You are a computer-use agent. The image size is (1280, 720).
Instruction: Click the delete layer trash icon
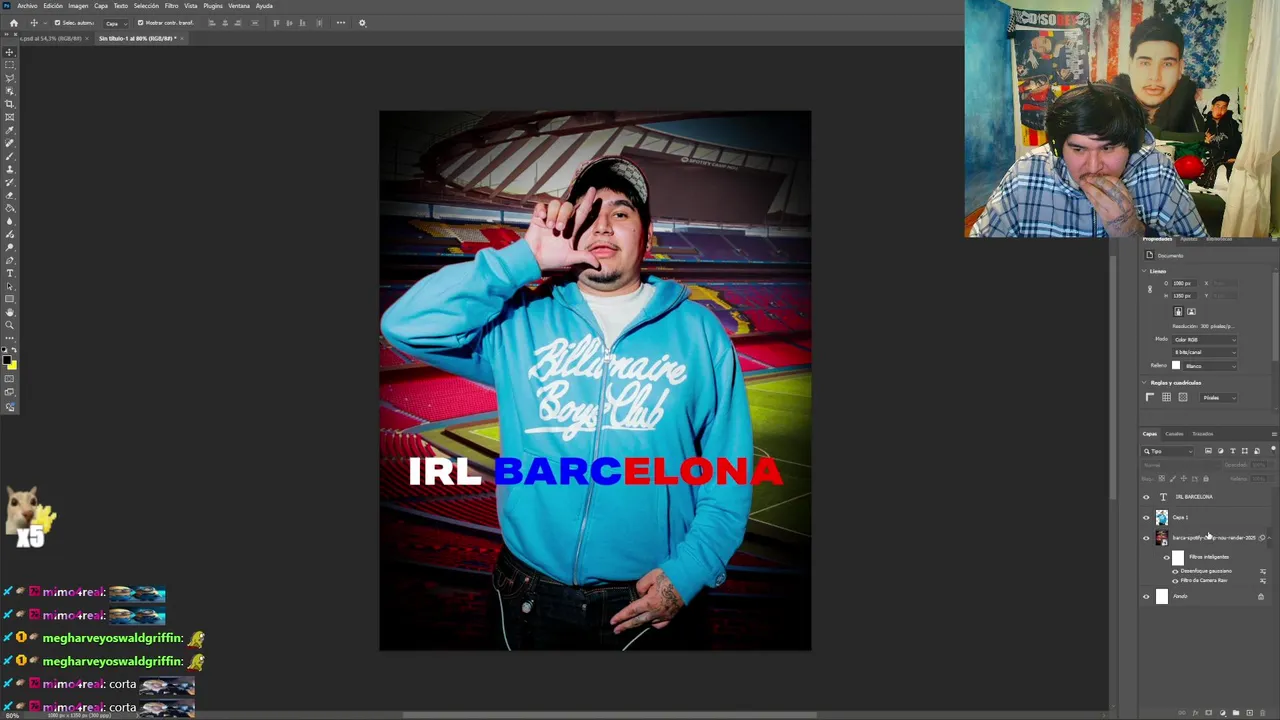tap(1263, 713)
